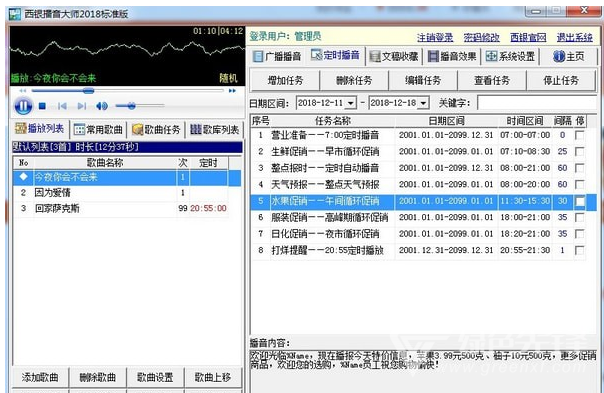Click the 停止任务 button

point(561,80)
